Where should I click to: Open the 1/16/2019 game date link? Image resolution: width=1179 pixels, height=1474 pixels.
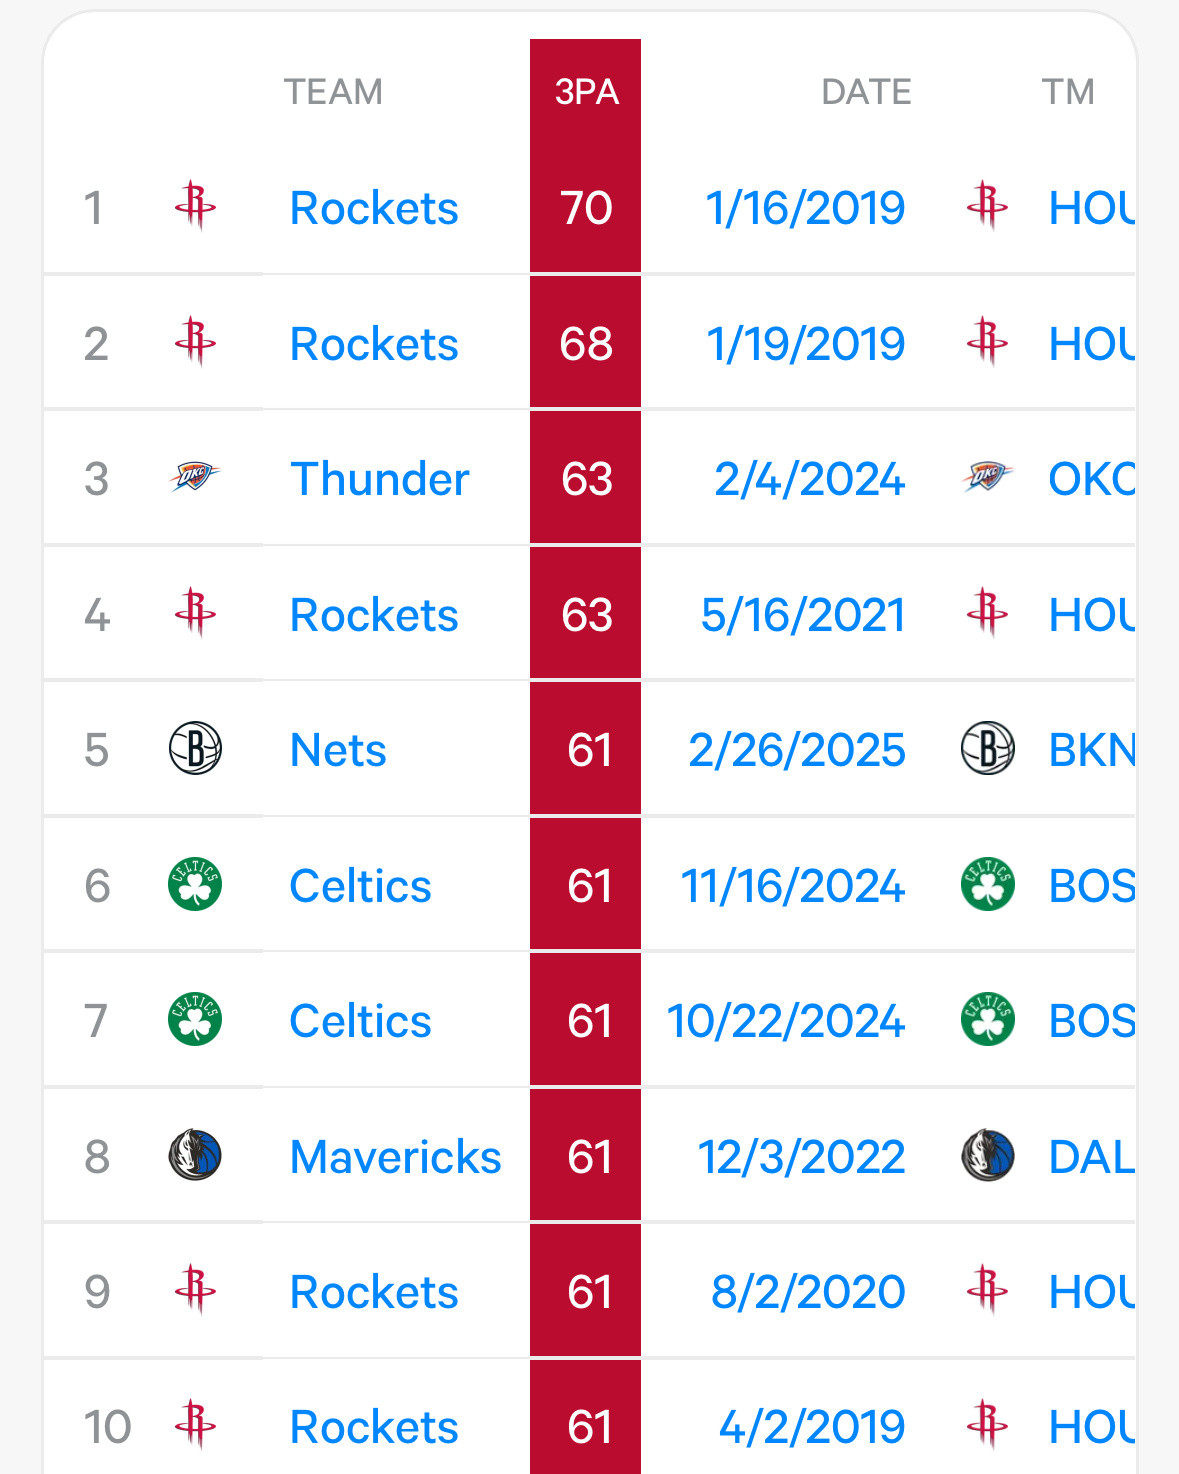(x=805, y=208)
